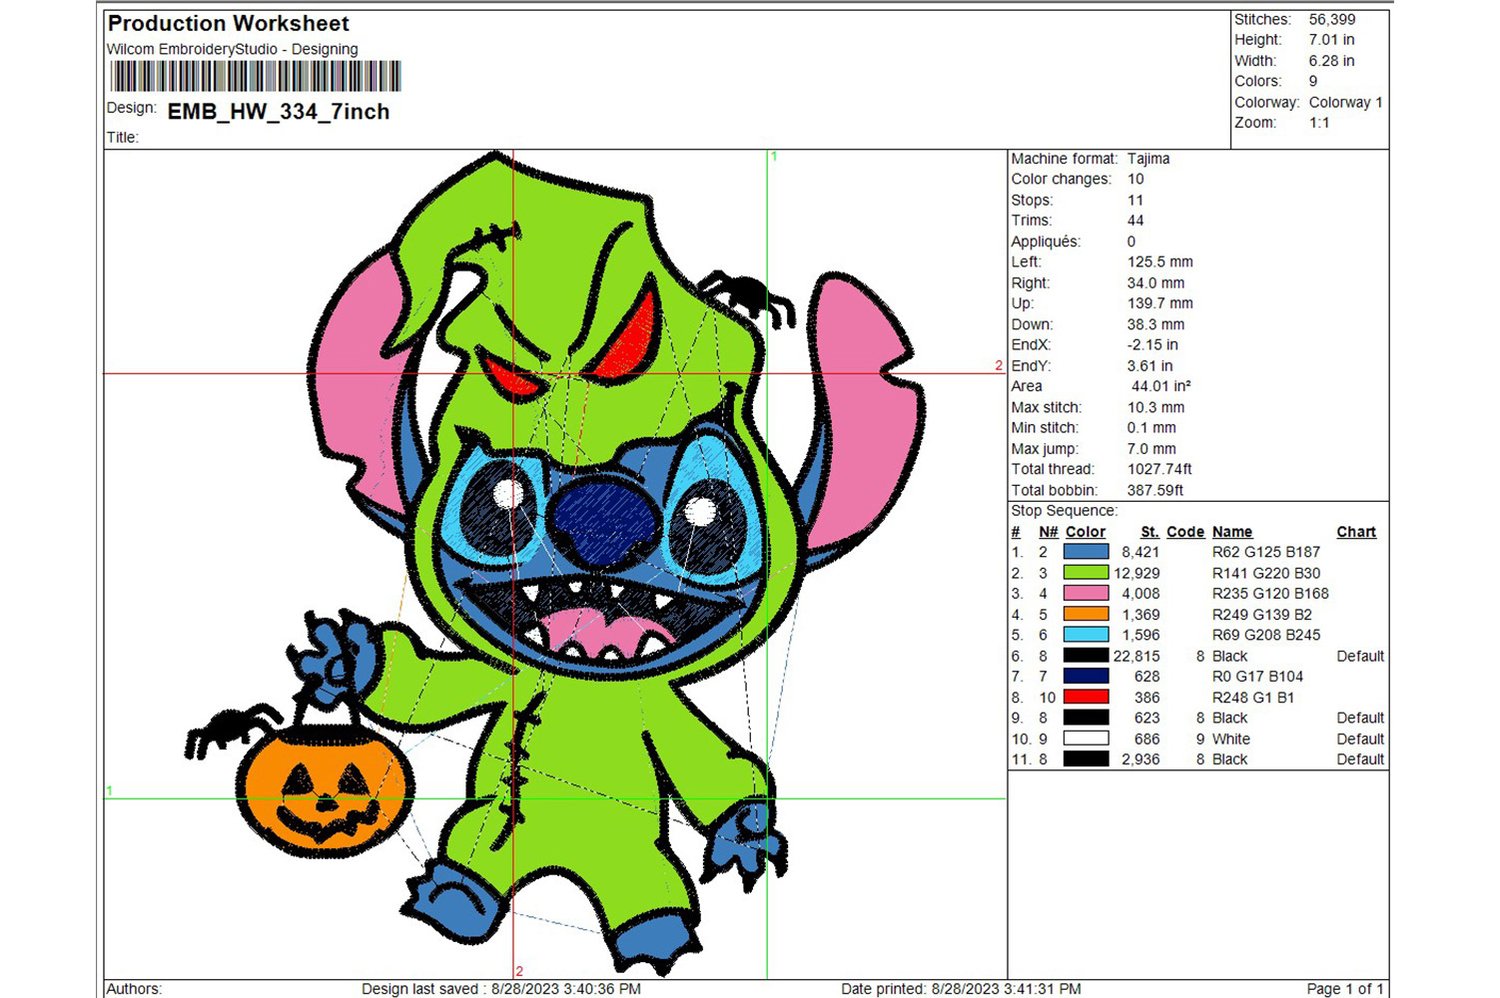1500x998 pixels.
Task: Click the stitch count "1,596"
Action: click(1141, 635)
